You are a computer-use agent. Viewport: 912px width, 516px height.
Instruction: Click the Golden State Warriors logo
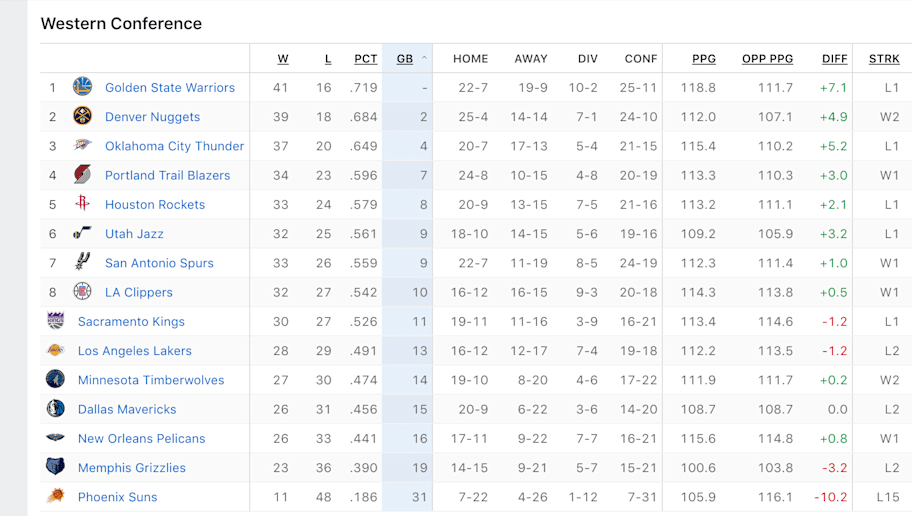pyautogui.click(x=83, y=87)
